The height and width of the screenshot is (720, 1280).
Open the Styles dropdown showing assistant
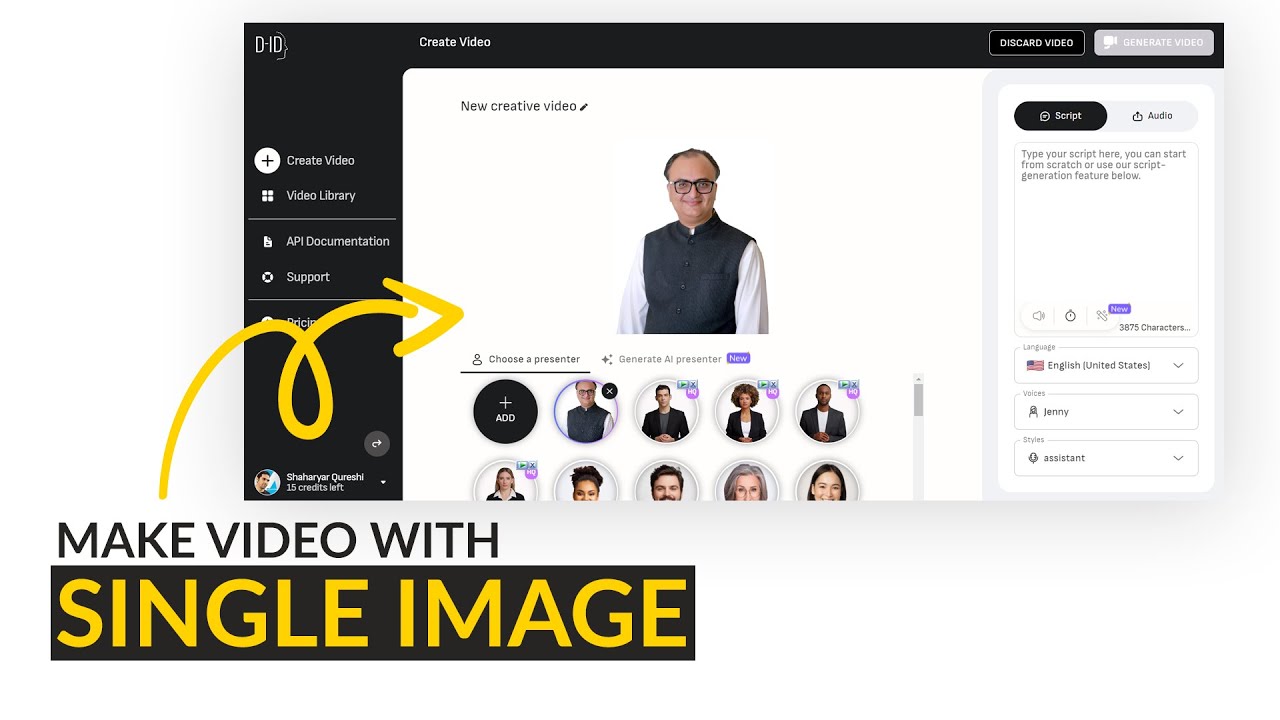1106,458
